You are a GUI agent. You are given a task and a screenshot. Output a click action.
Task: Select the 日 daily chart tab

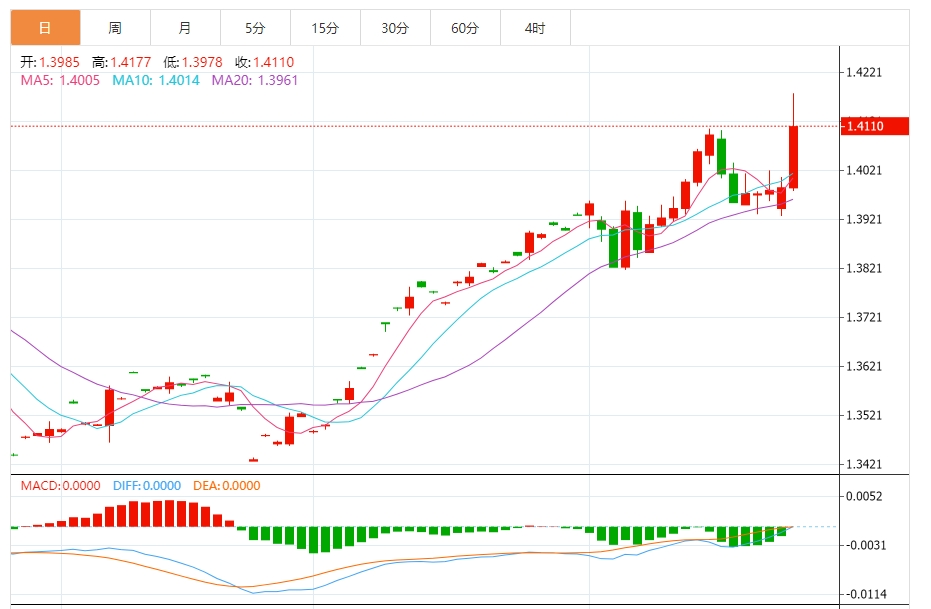[45, 29]
